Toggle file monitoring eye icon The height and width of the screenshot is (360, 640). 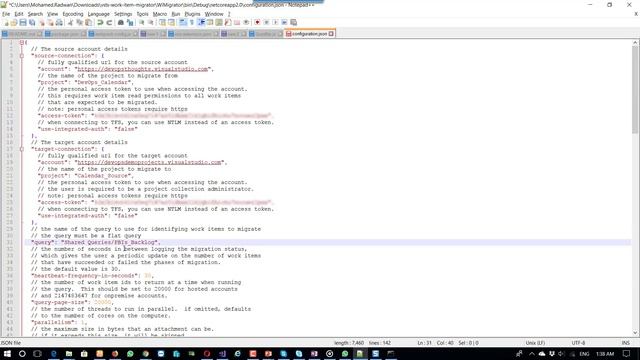coord(247,22)
